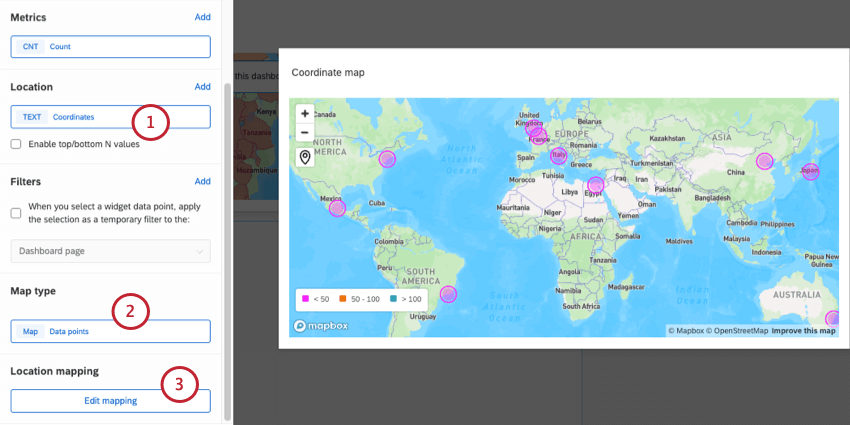Viewport: 850px width, 425px height.
Task: Select the data point in eastern China
Action: [x=764, y=162]
